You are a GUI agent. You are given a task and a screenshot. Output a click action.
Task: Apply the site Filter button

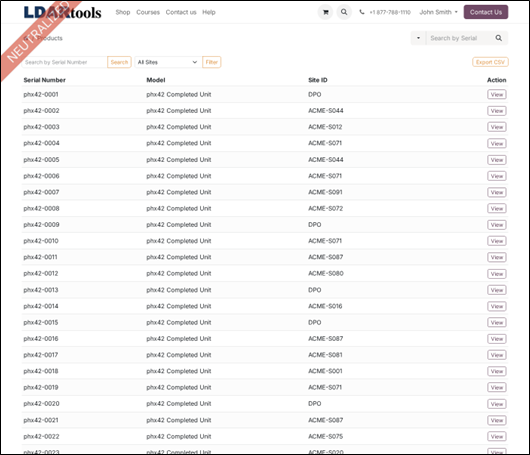coord(212,62)
